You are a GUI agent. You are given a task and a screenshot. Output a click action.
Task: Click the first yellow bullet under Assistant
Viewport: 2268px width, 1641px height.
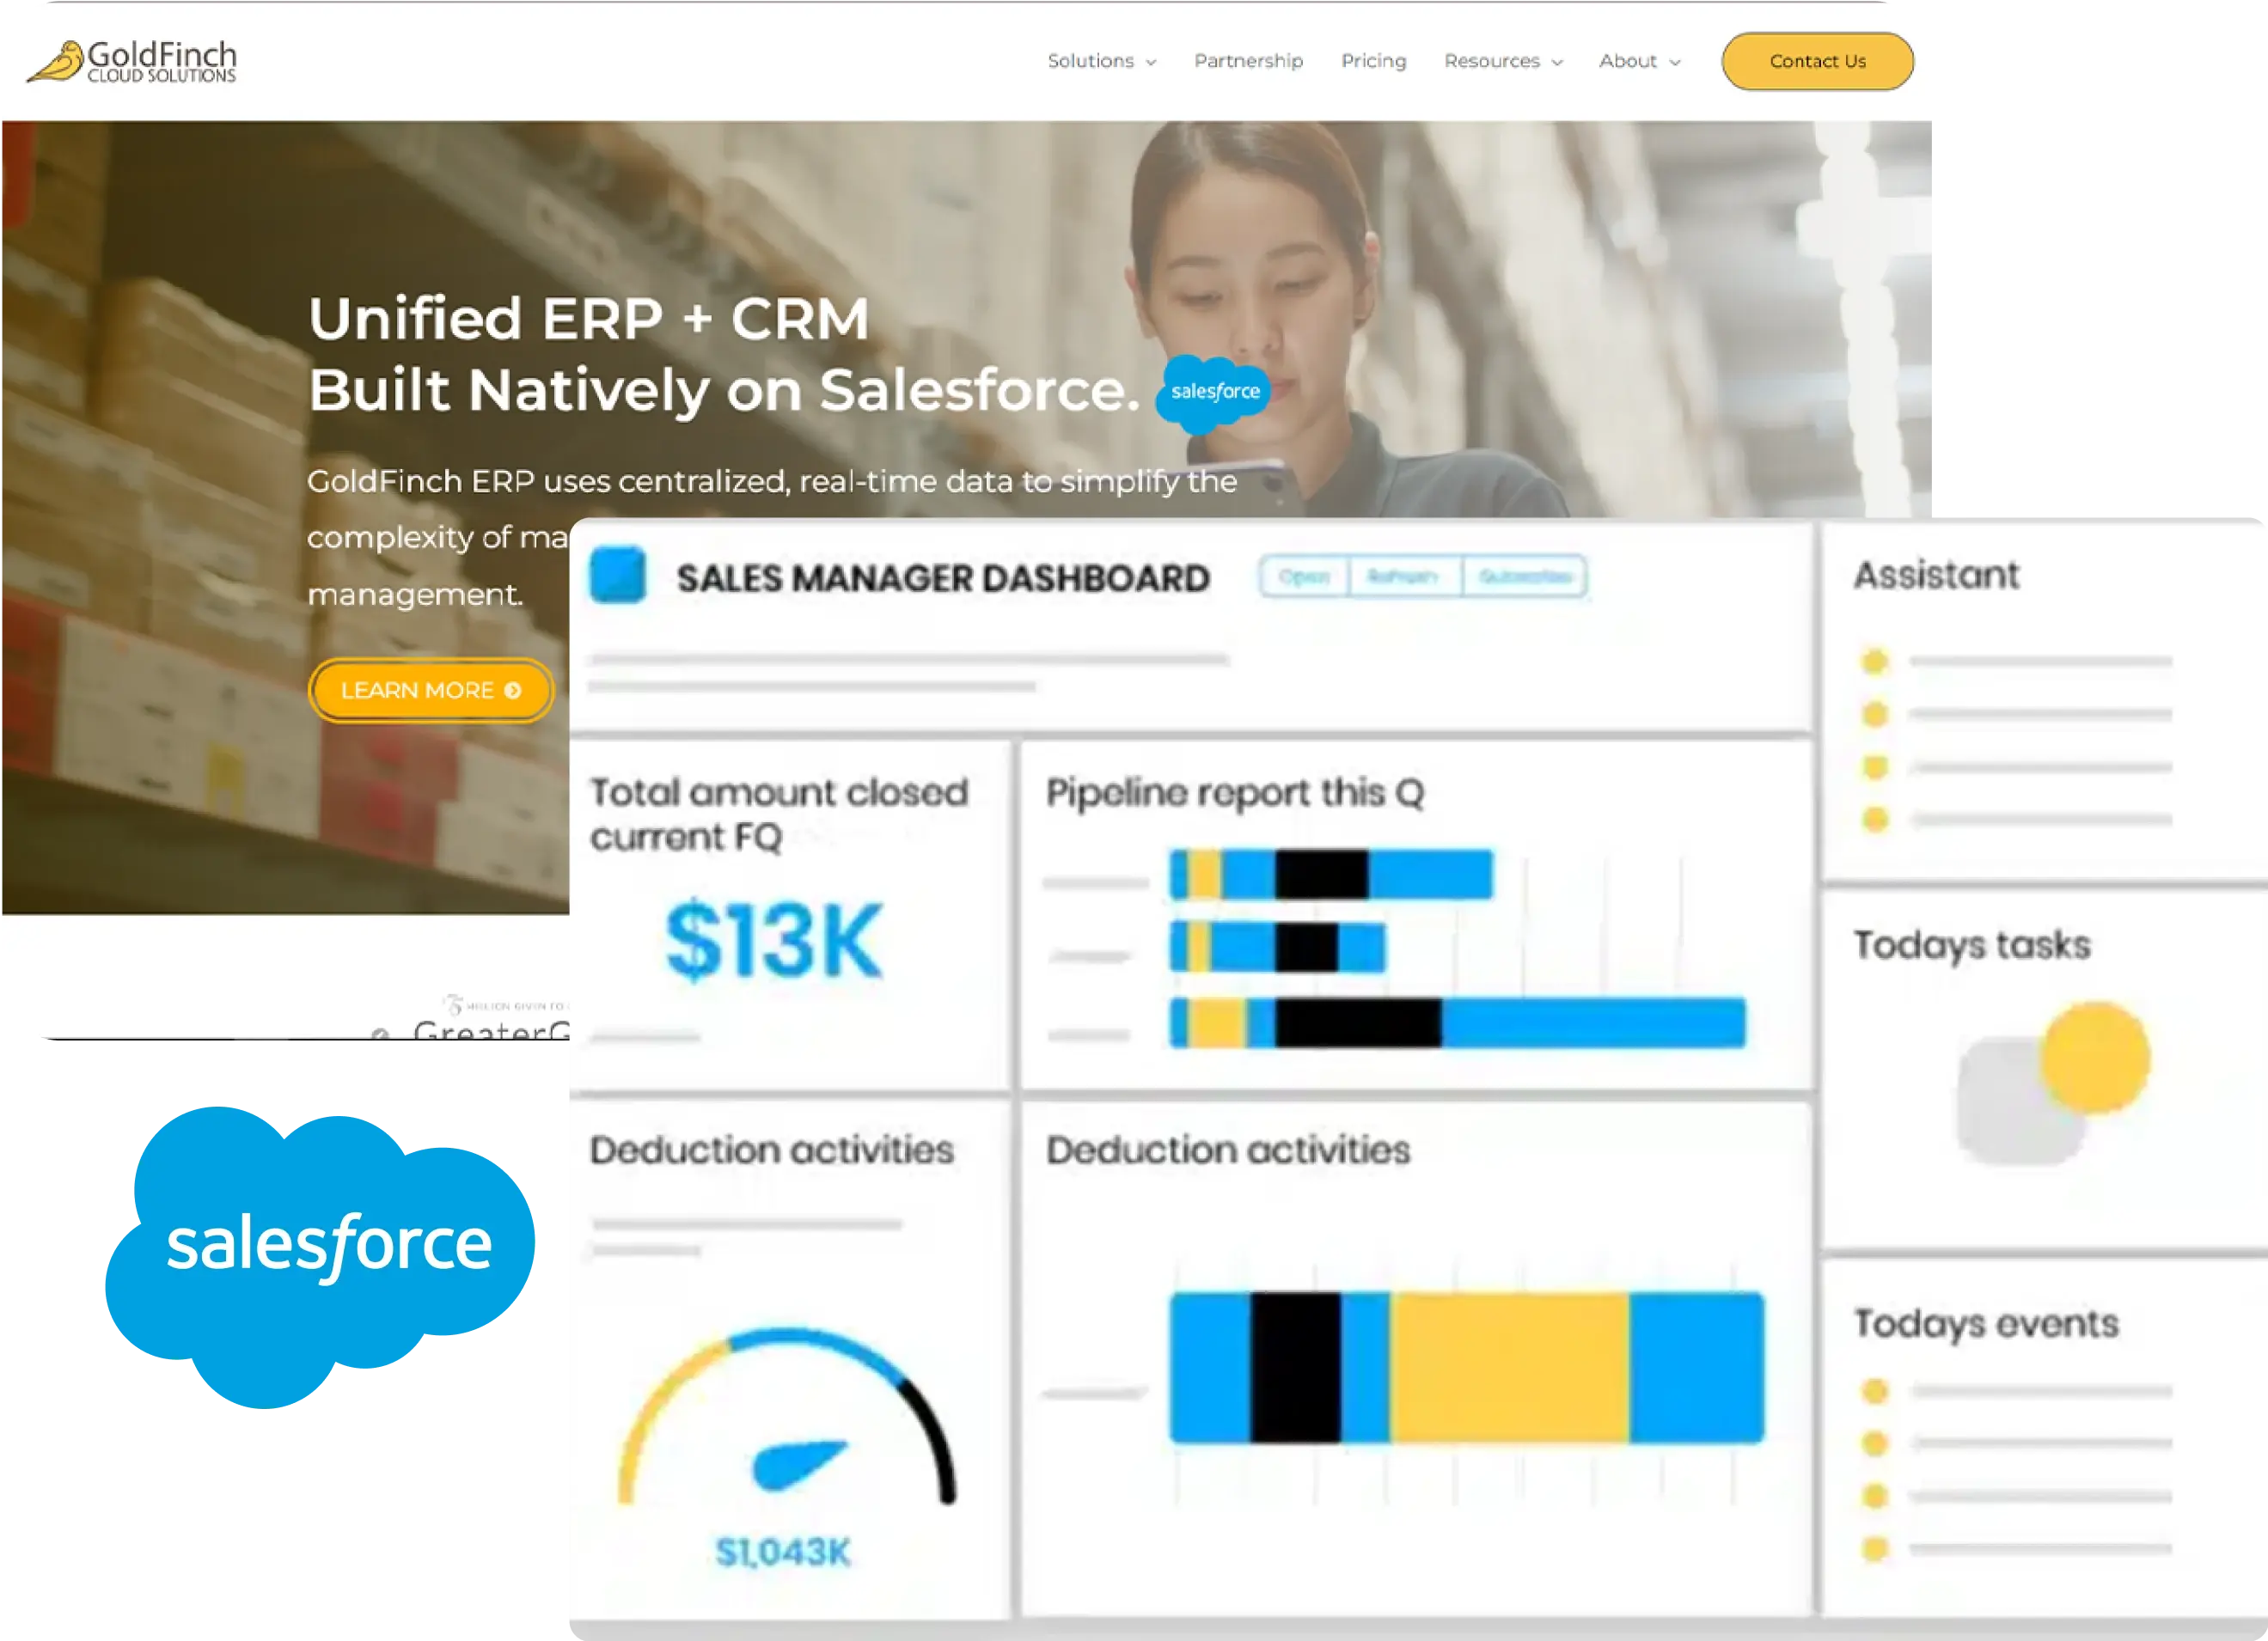pyautogui.click(x=1874, y=661)
